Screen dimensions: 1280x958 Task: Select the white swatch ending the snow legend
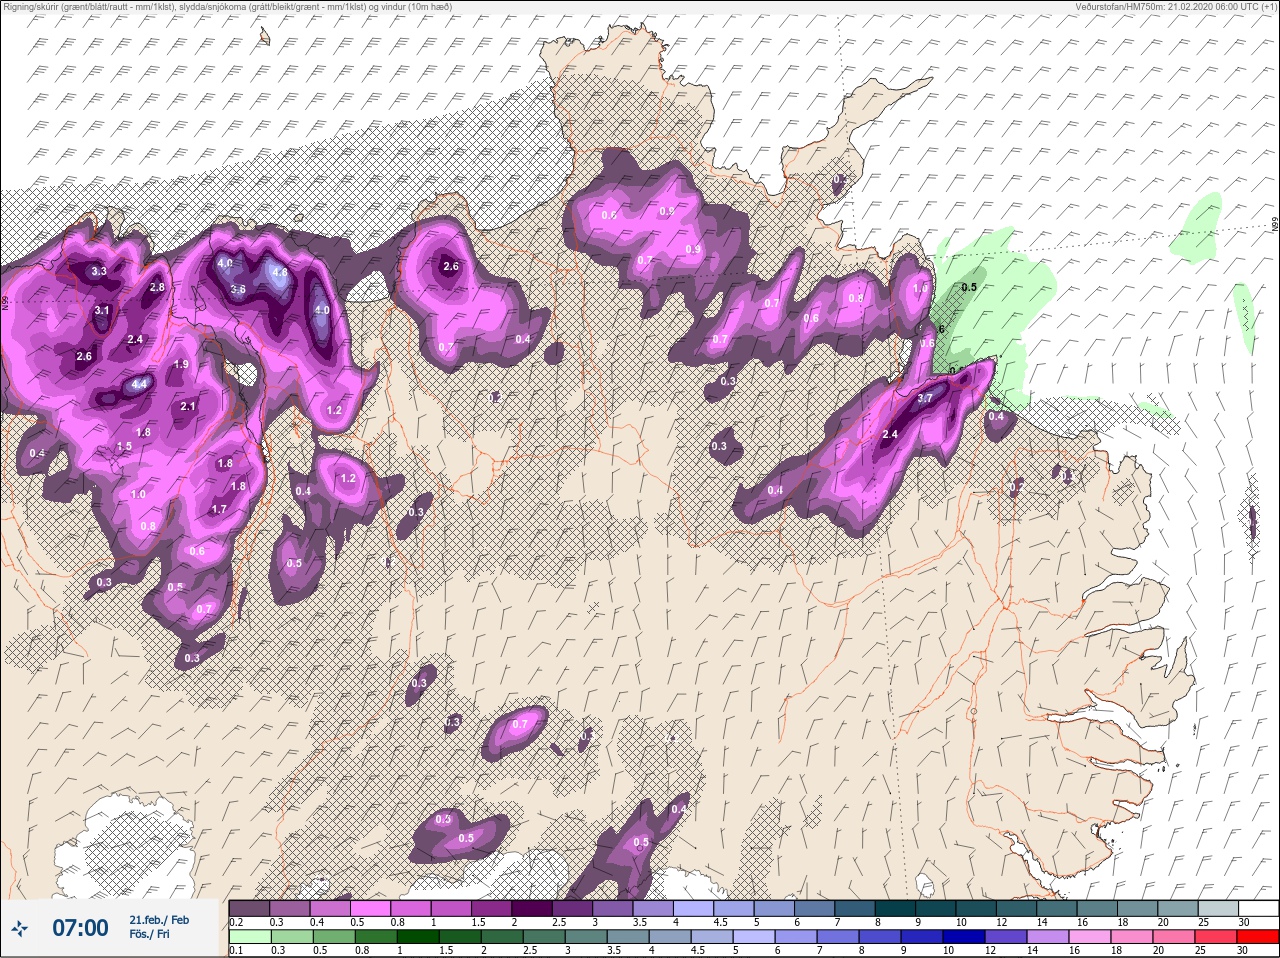(x=1260, y=908)
